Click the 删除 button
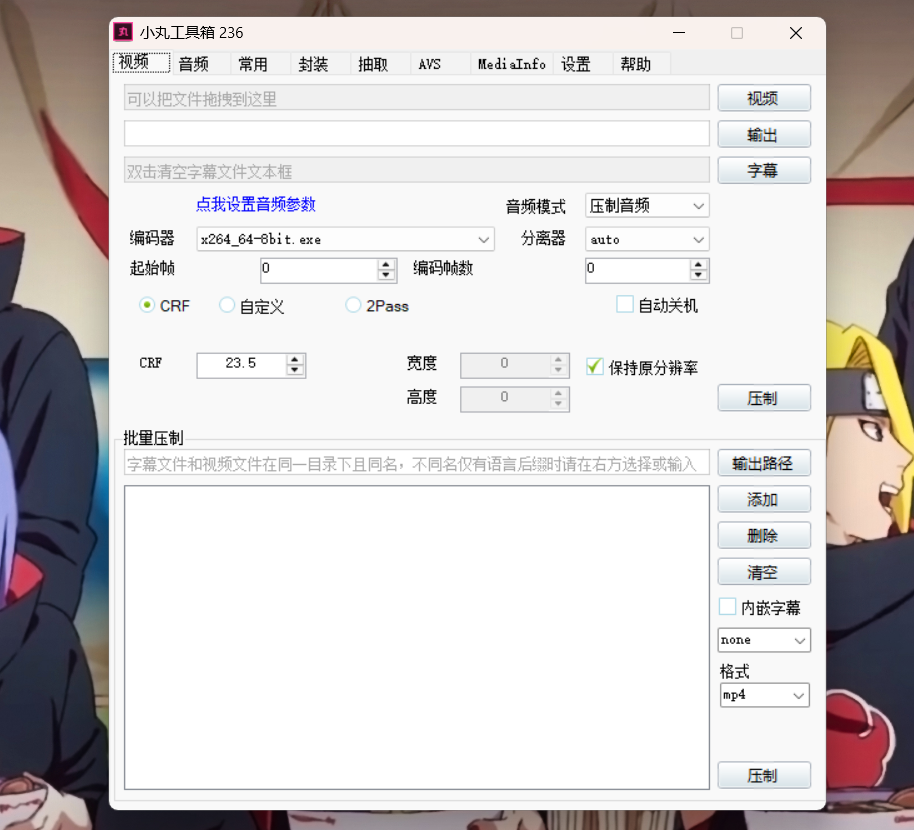 pyautogui.click(x=764, y=536)
